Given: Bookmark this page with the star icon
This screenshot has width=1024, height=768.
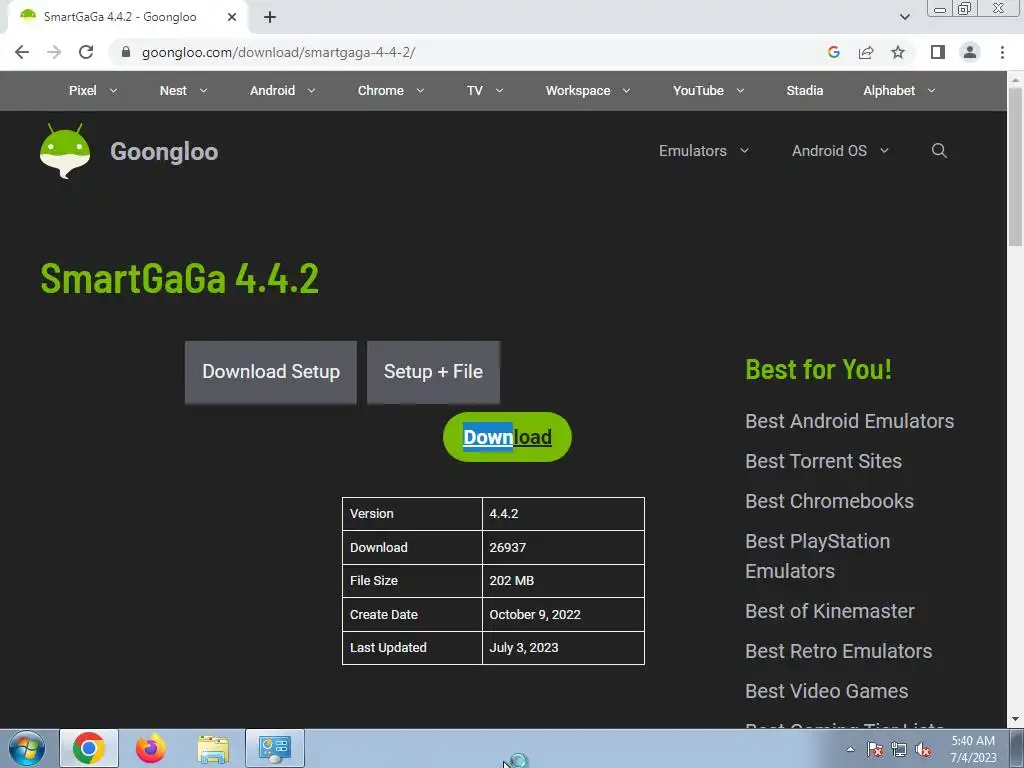Looking at the screenshot, I should [898, 52].
